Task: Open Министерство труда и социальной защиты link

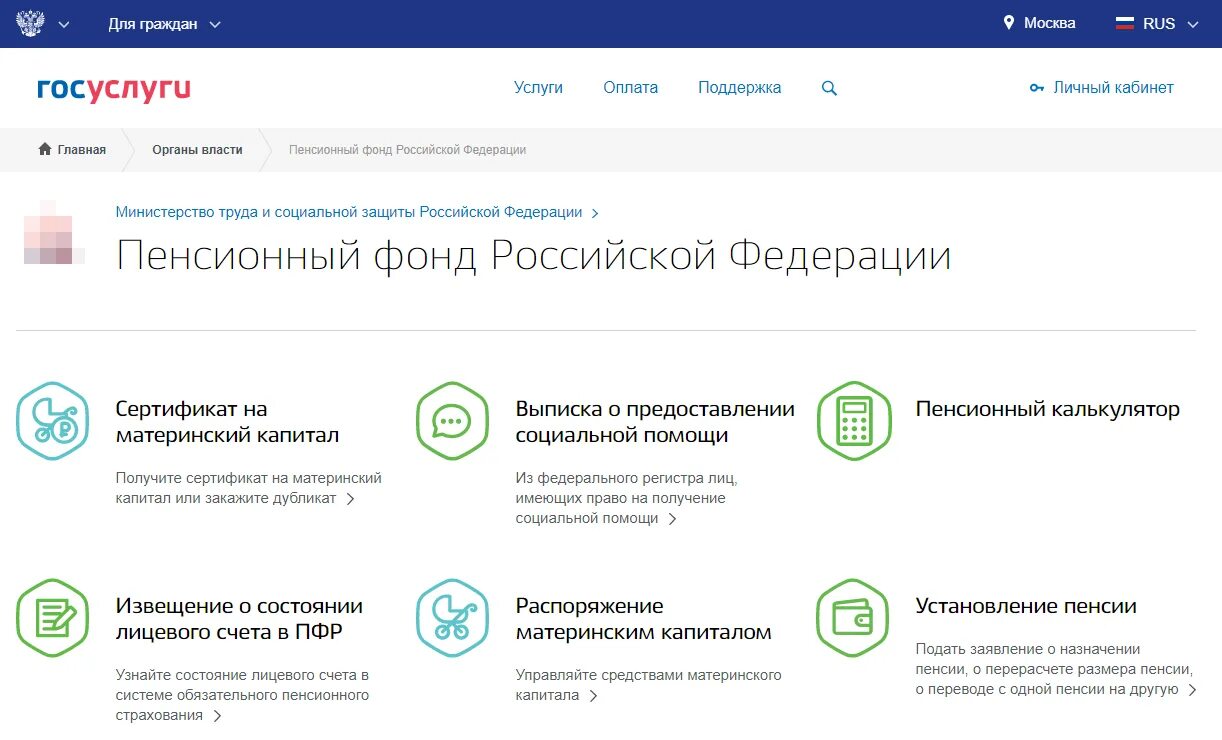Action: coord(349,212)
